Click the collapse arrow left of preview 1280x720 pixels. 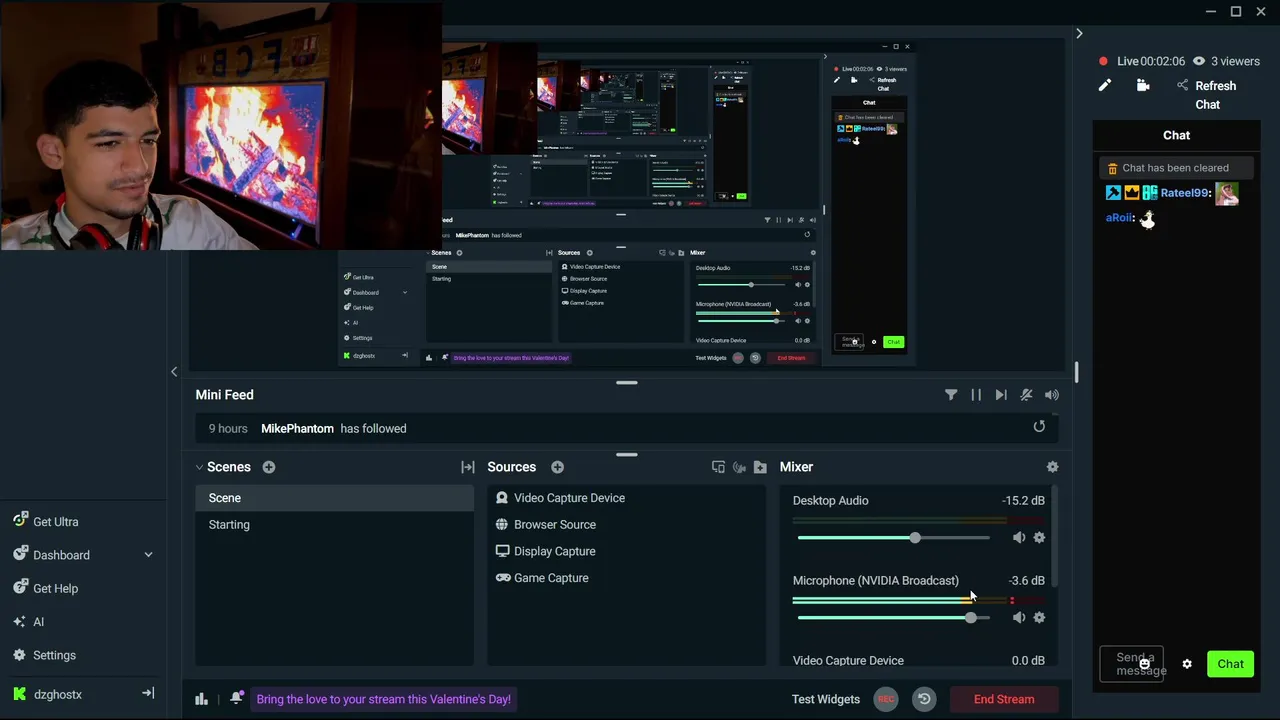coord(174,372)
